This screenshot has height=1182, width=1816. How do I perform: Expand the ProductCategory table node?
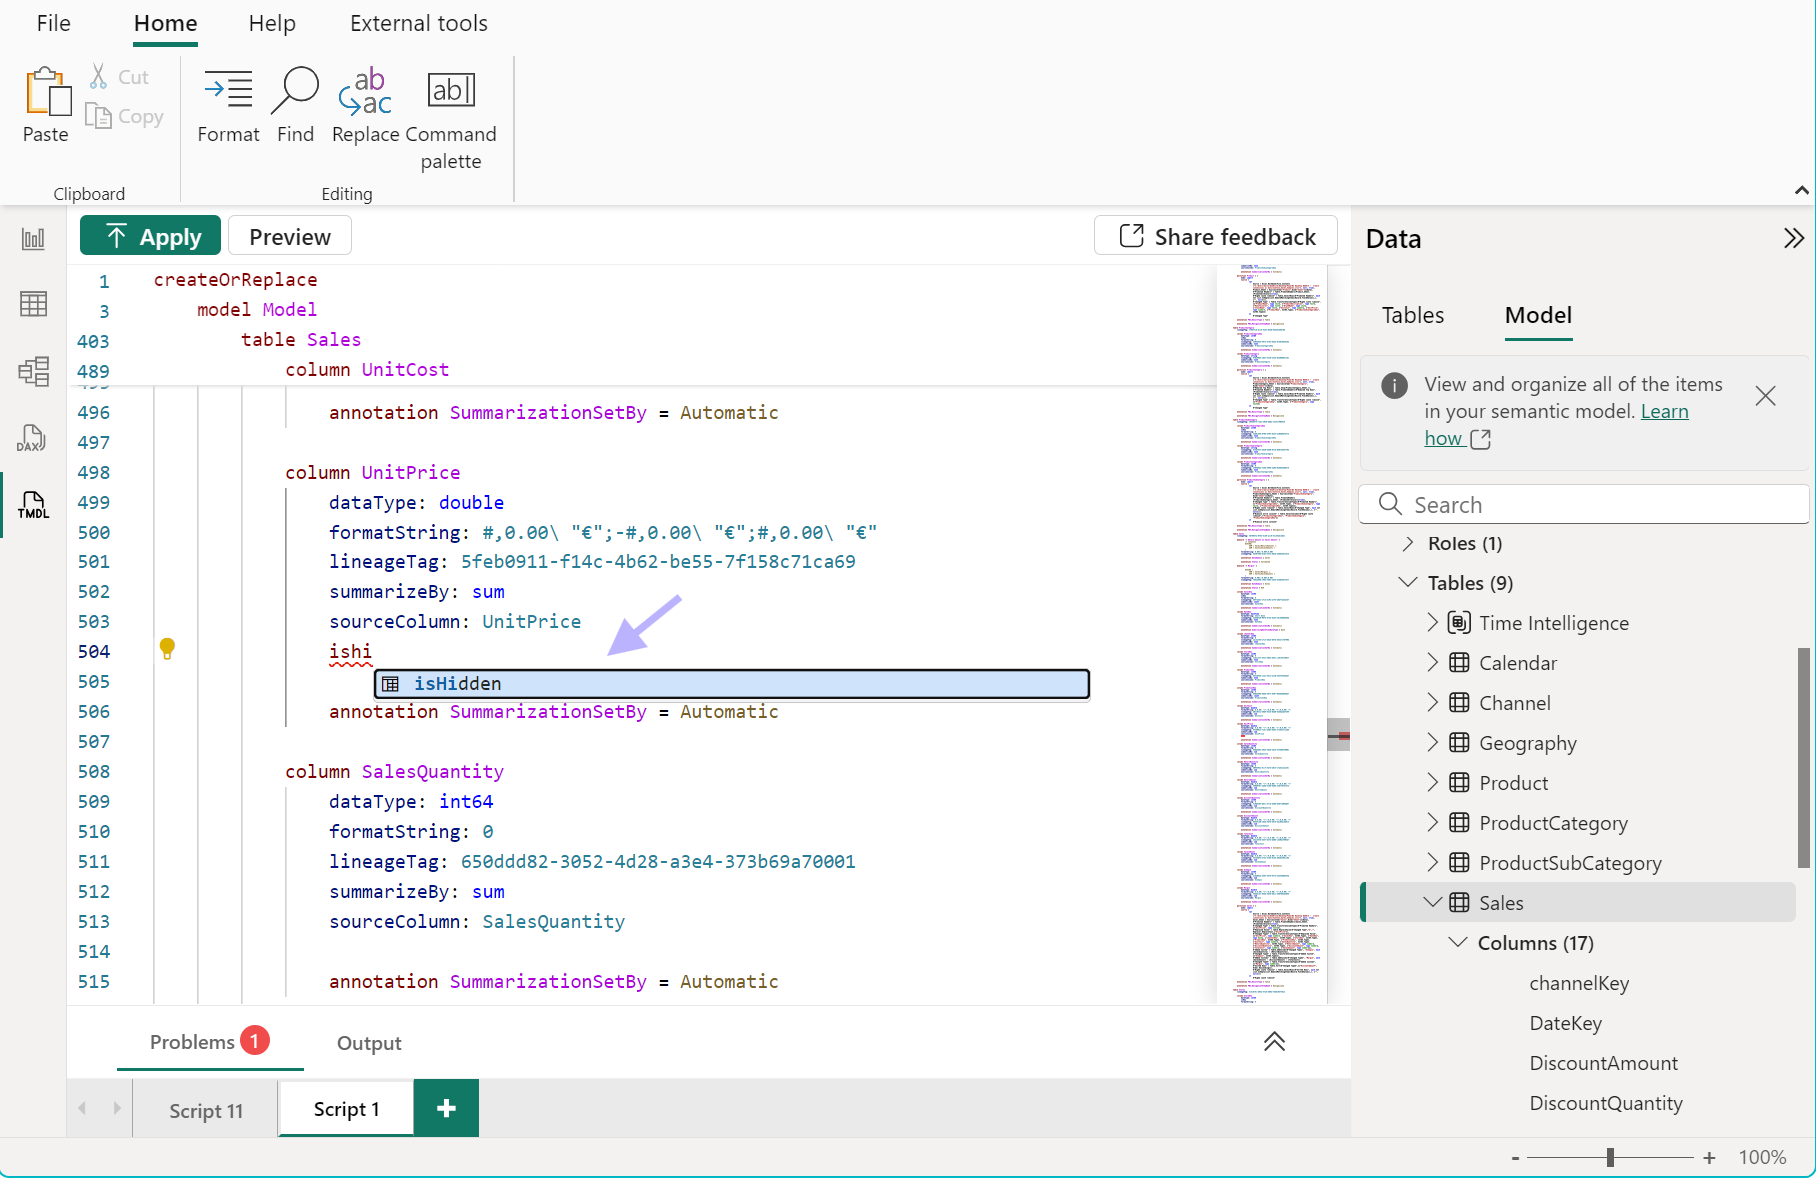click(1432, 822)
